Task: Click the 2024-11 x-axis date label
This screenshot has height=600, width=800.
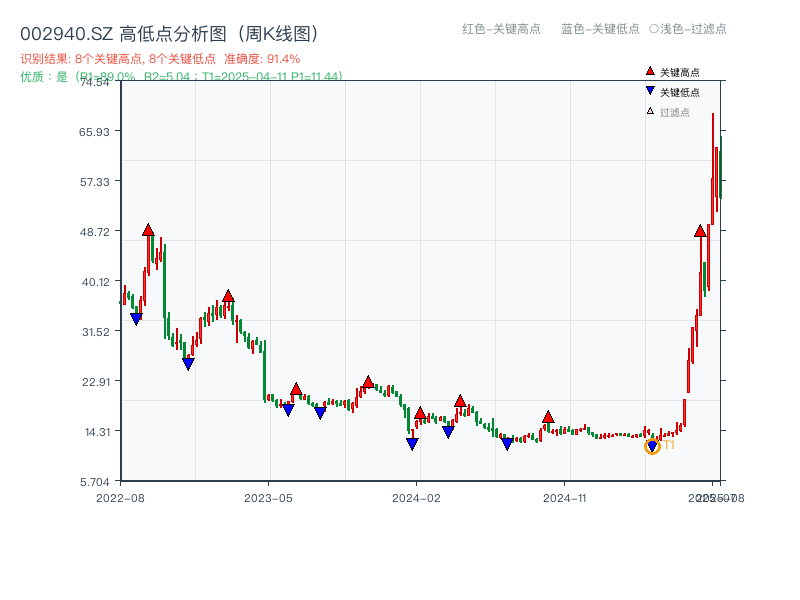Action: pyautogui.click(x=564, y=498)
